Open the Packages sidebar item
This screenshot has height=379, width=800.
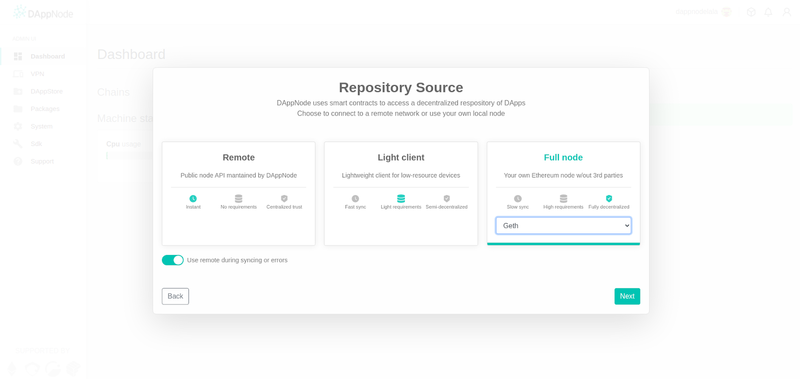coord(44,109)
